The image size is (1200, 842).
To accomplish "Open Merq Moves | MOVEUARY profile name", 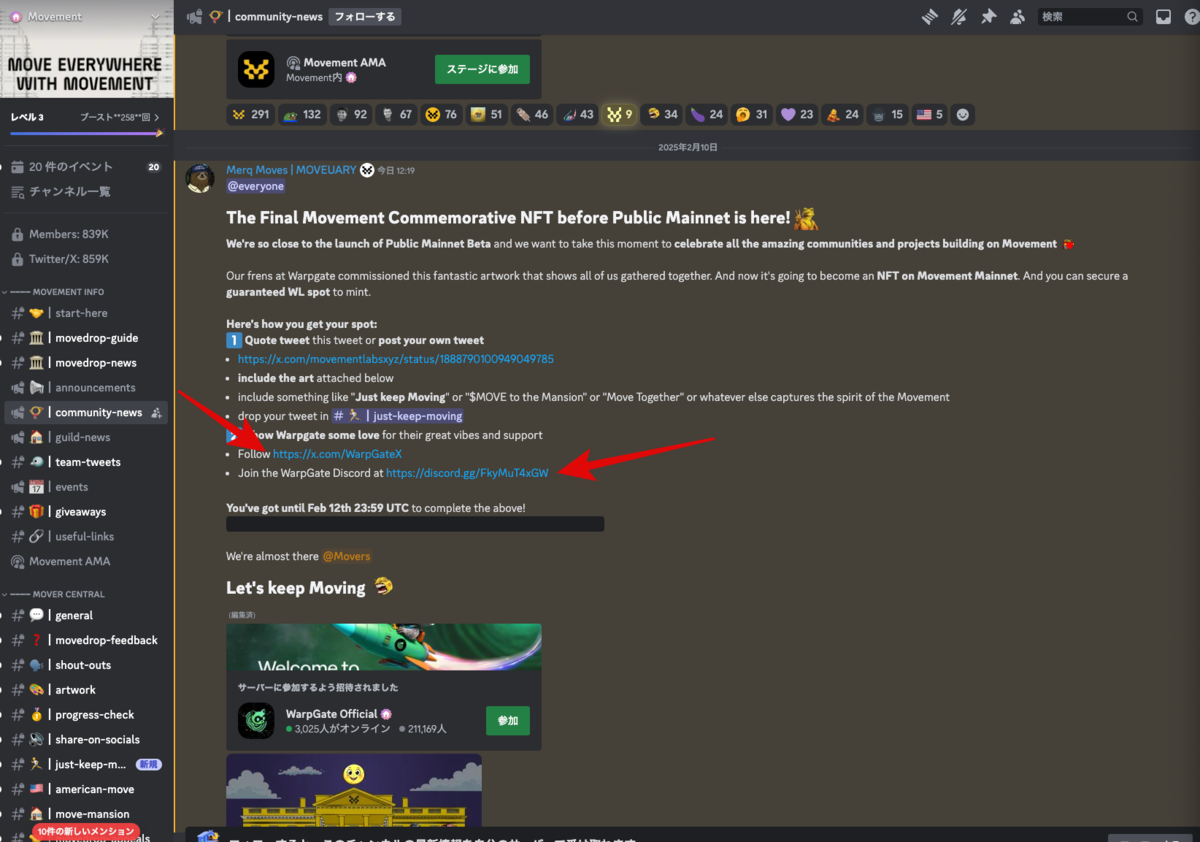I will 291,170.
